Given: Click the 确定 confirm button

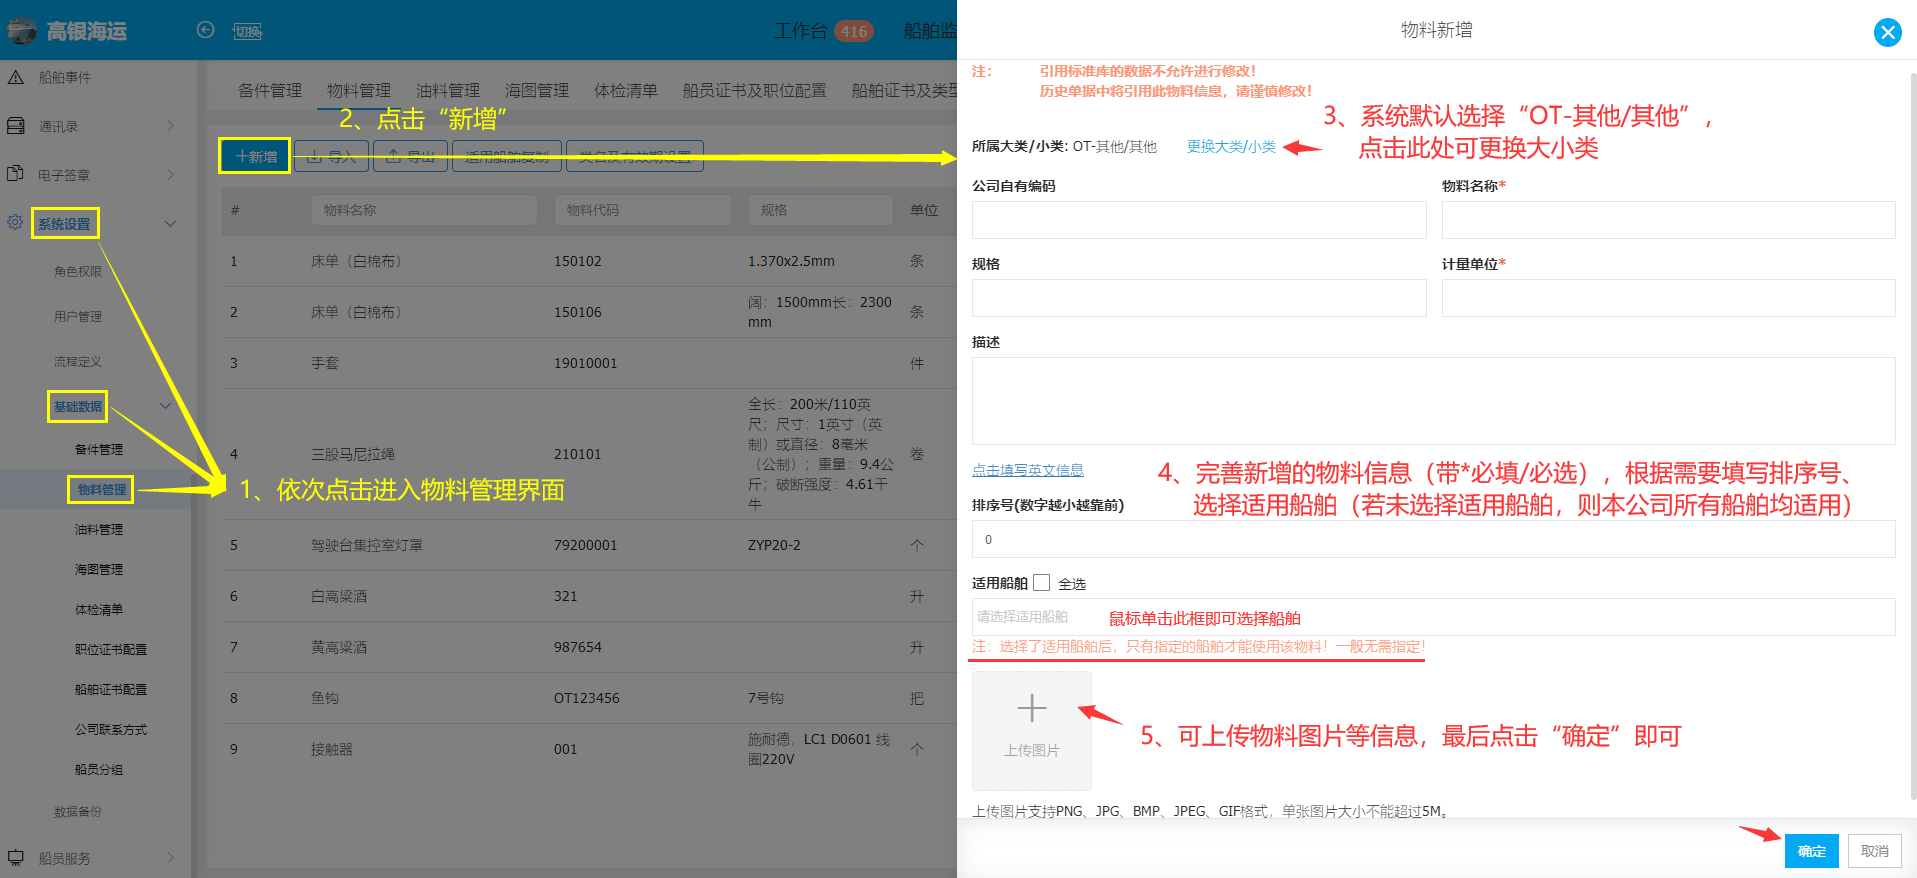Looking at the screenshot, I should (x=1811, y=851).
